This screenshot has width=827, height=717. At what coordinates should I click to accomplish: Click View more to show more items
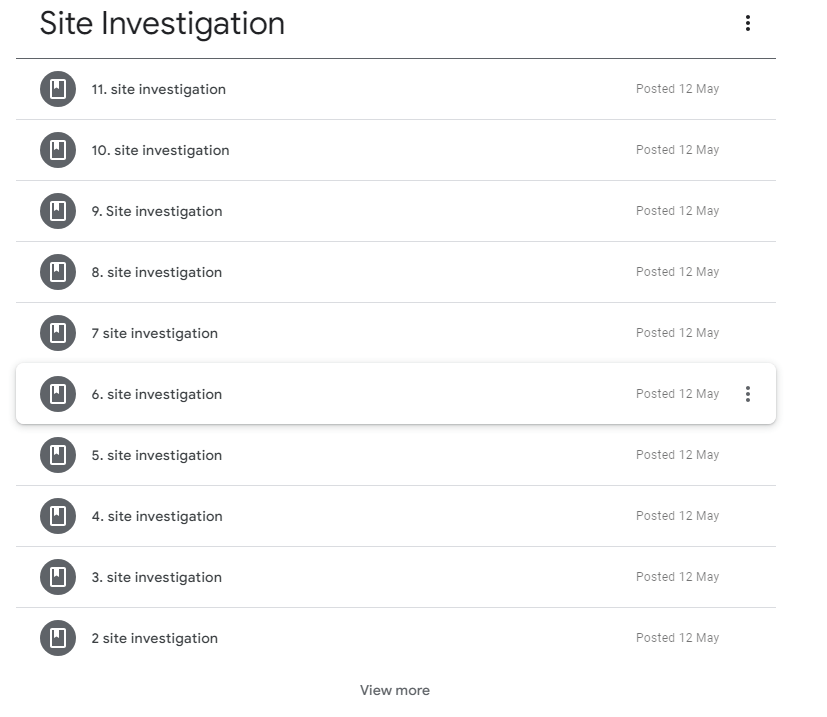(395, 690)
